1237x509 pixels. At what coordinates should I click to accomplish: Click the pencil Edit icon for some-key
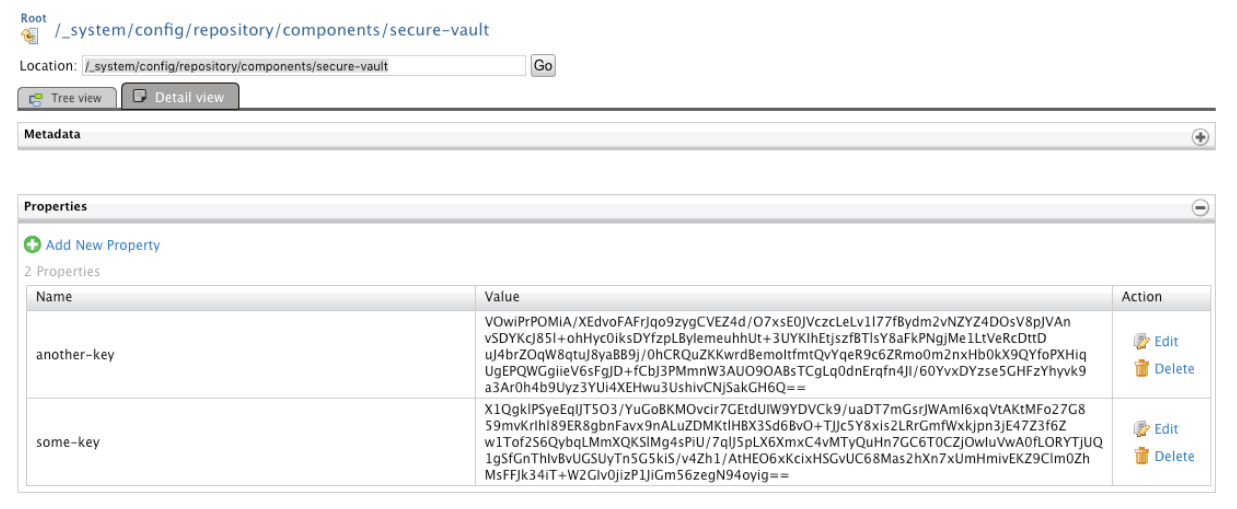[1141, 429]
